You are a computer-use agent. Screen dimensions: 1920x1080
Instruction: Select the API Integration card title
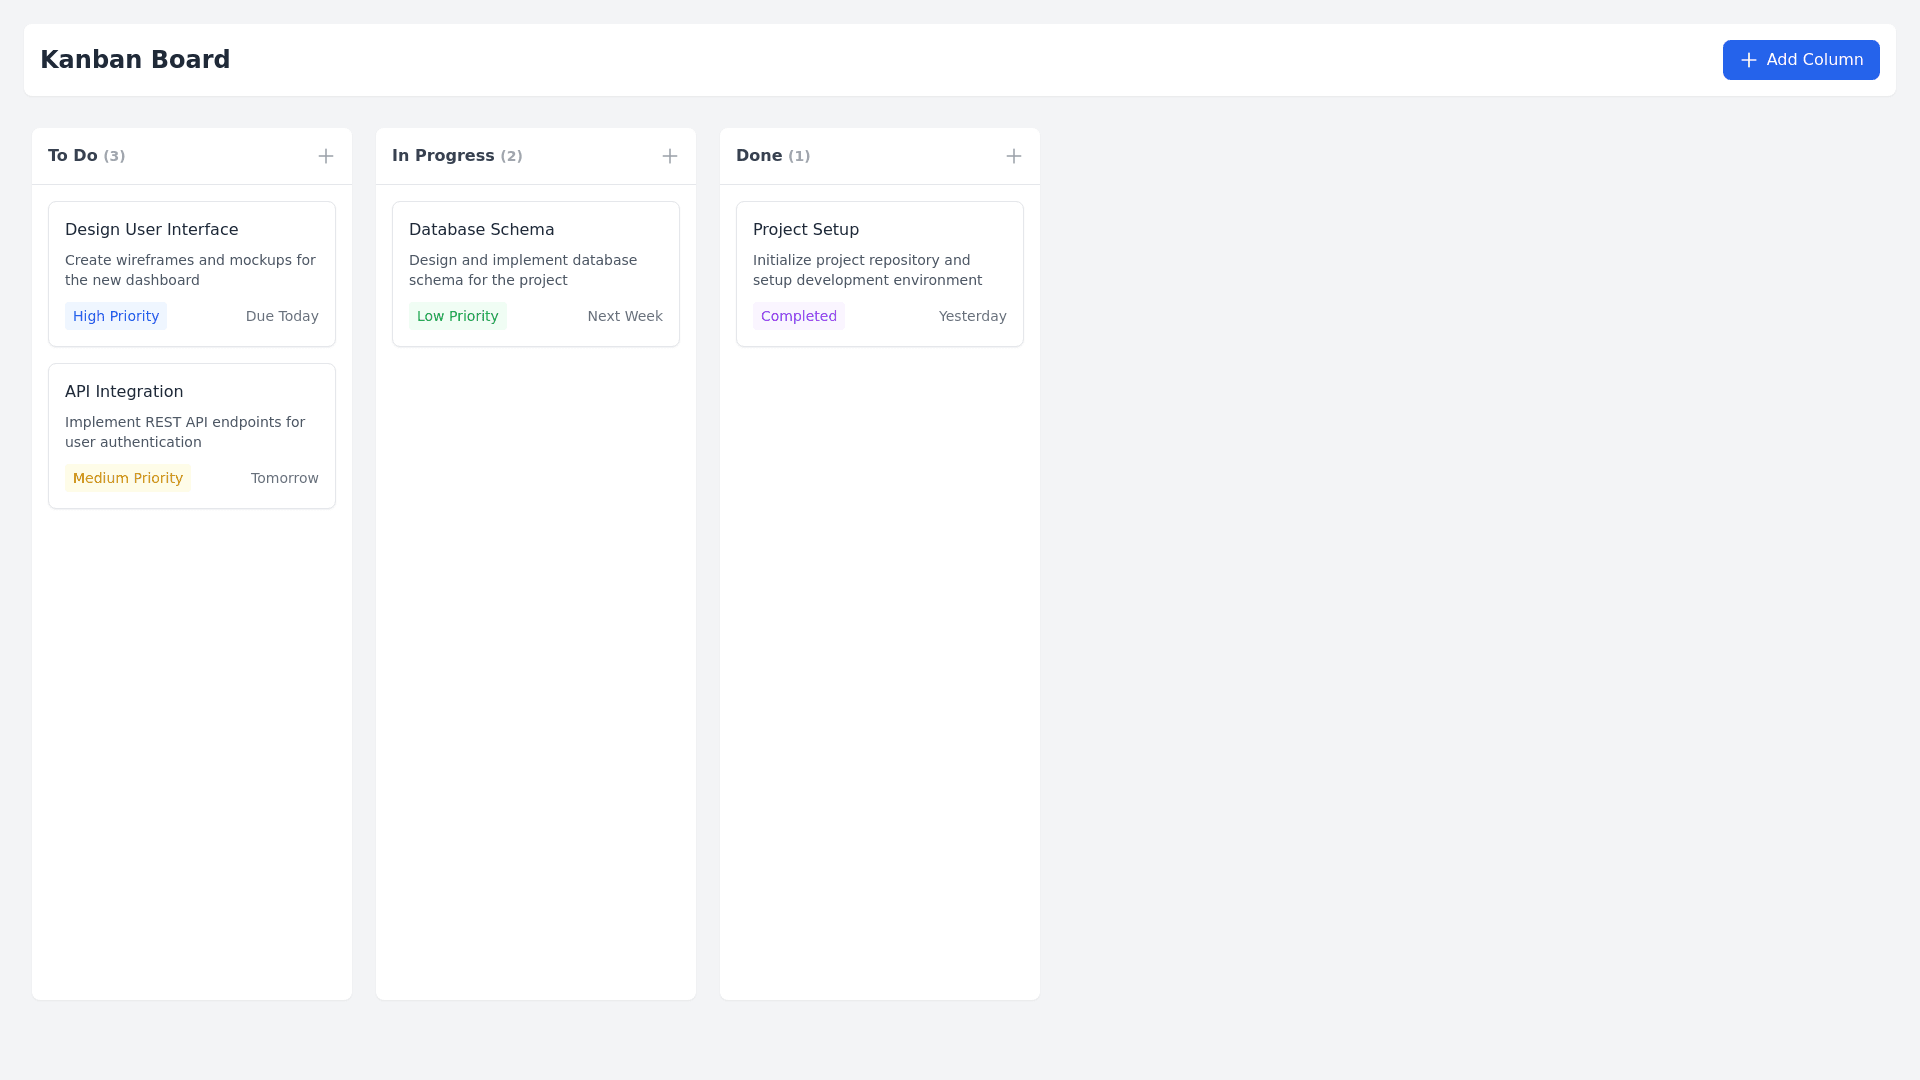pyautogui.click(x=124, y=392)
